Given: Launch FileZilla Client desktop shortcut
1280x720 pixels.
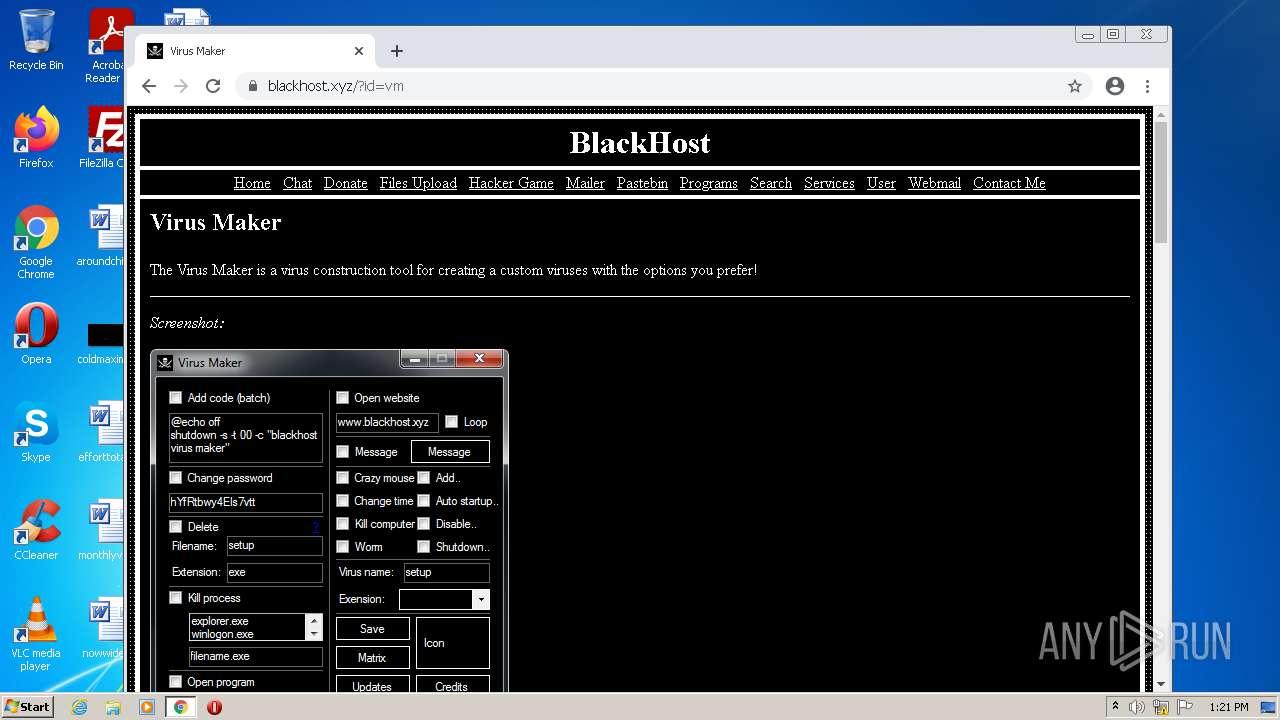Looking at the screenshot, I should (x=103, y=137).
